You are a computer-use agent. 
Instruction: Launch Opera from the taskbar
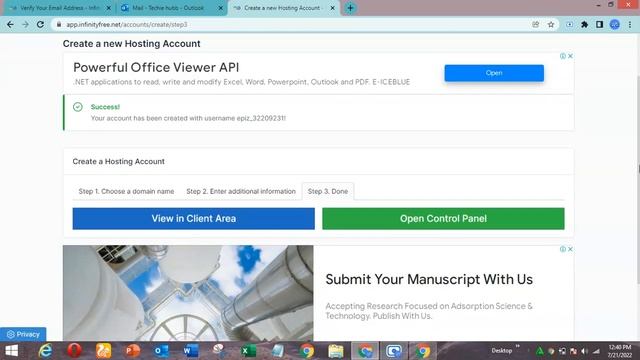(x=74, y=351)
